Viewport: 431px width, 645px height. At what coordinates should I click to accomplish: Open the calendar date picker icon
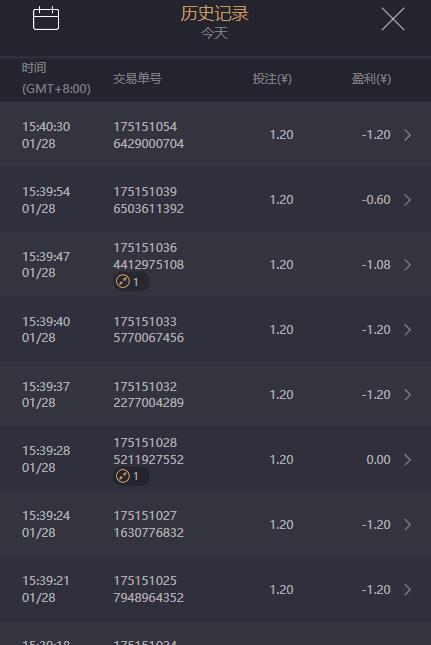(x=46, y=18)
